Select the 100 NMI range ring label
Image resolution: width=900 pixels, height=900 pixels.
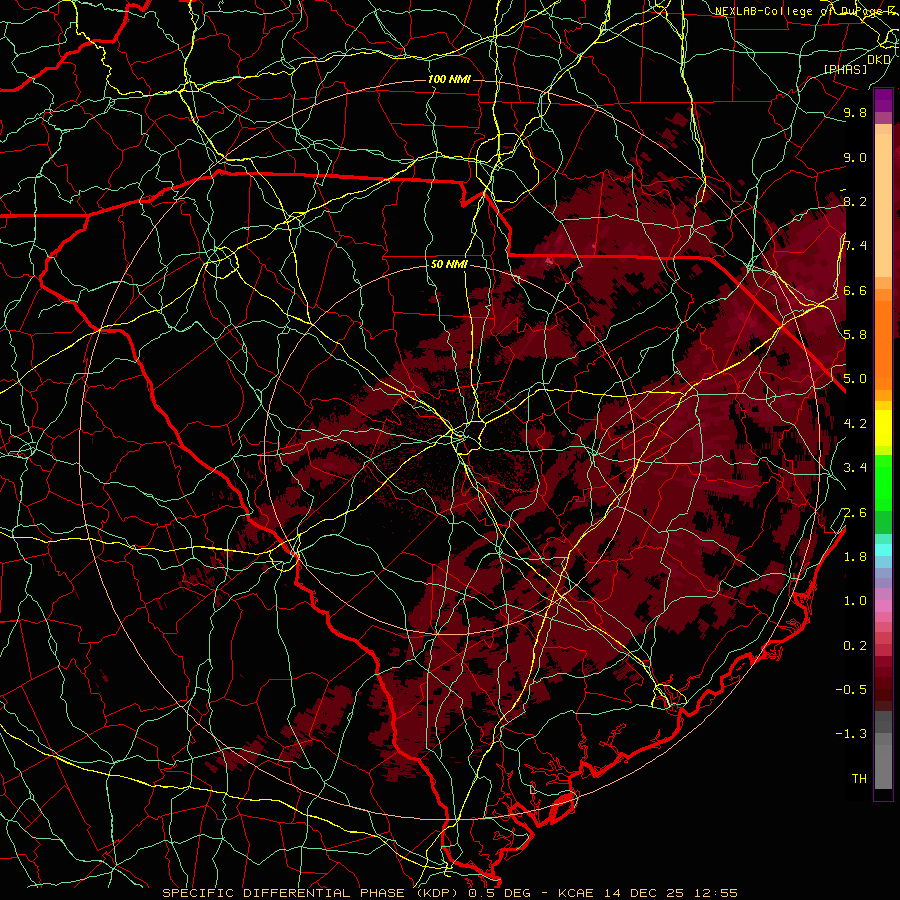click(x=449, y=79)
